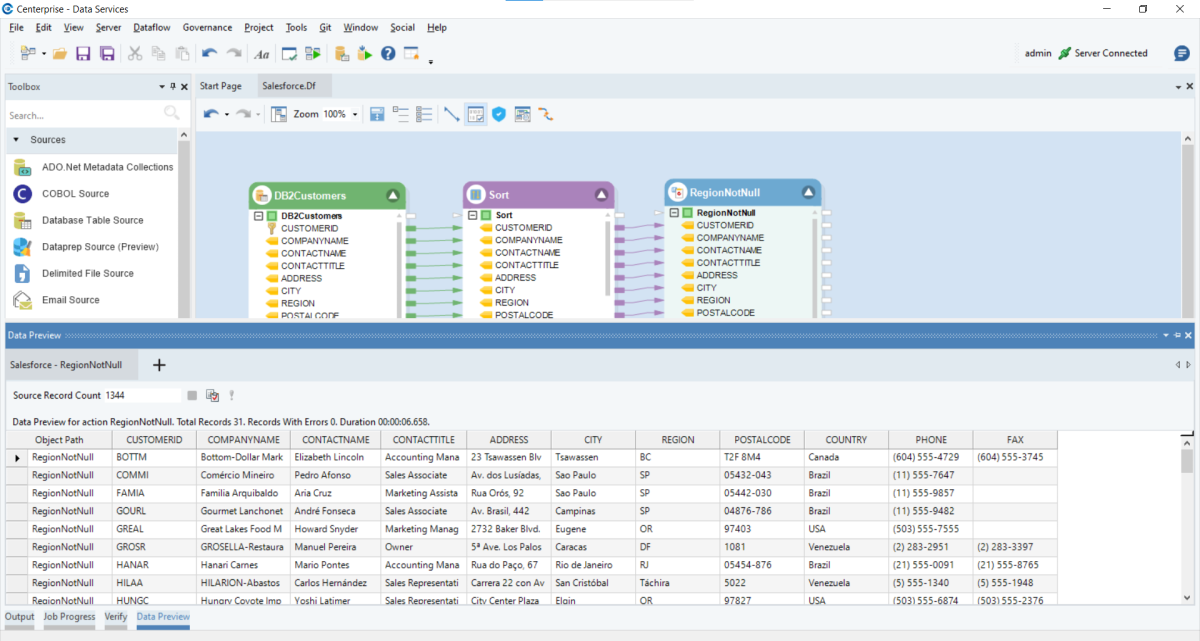The width and height of the screenshot is (1200, 641).
Task: Undo the last action in the designer toolbar
Action: click(210, 113)
